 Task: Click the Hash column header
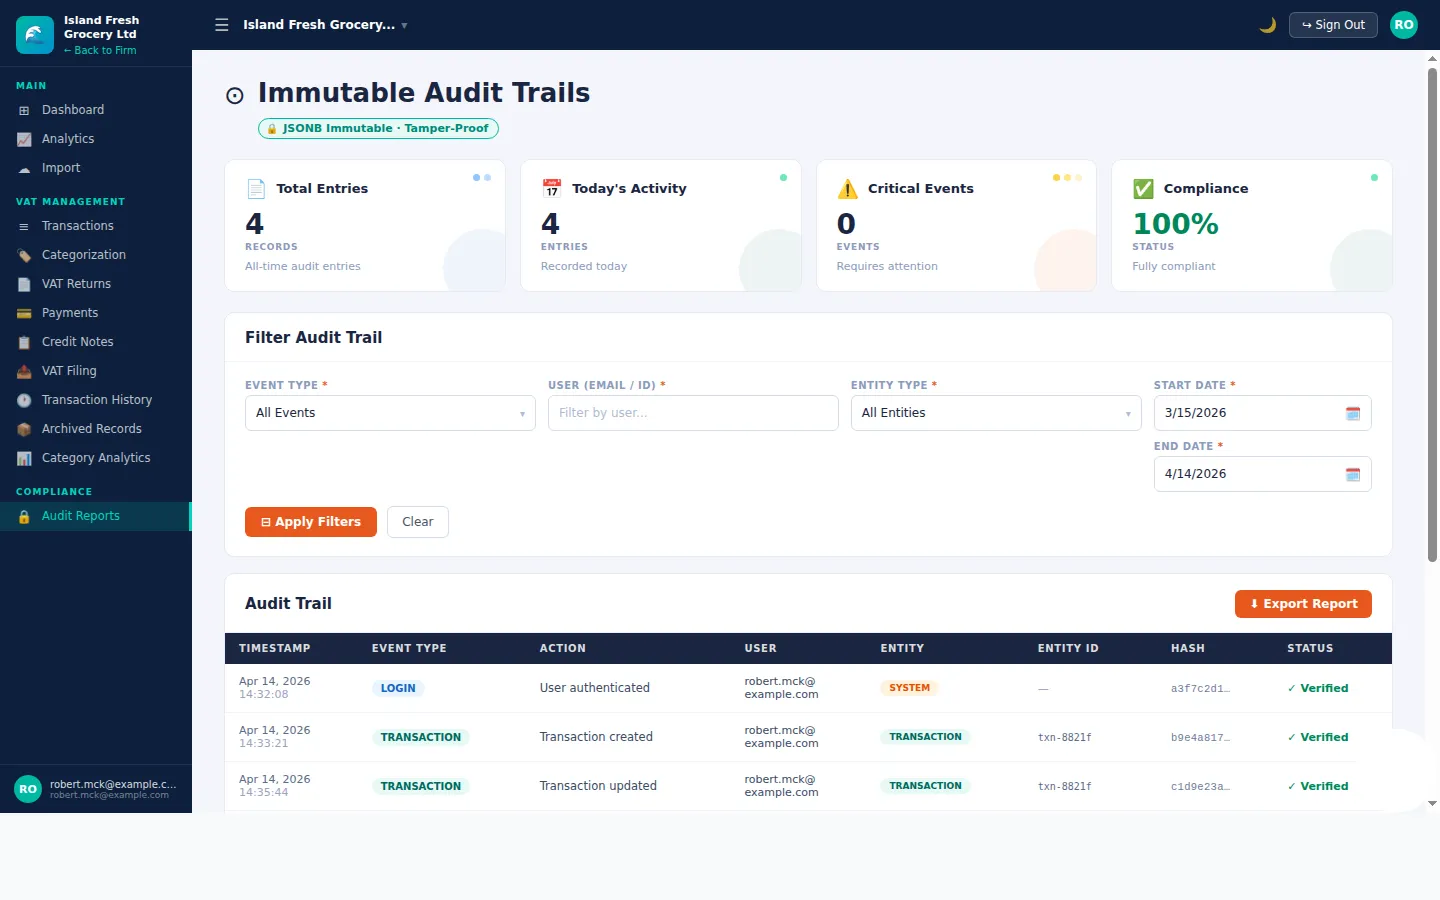[x=1187, y=648]
